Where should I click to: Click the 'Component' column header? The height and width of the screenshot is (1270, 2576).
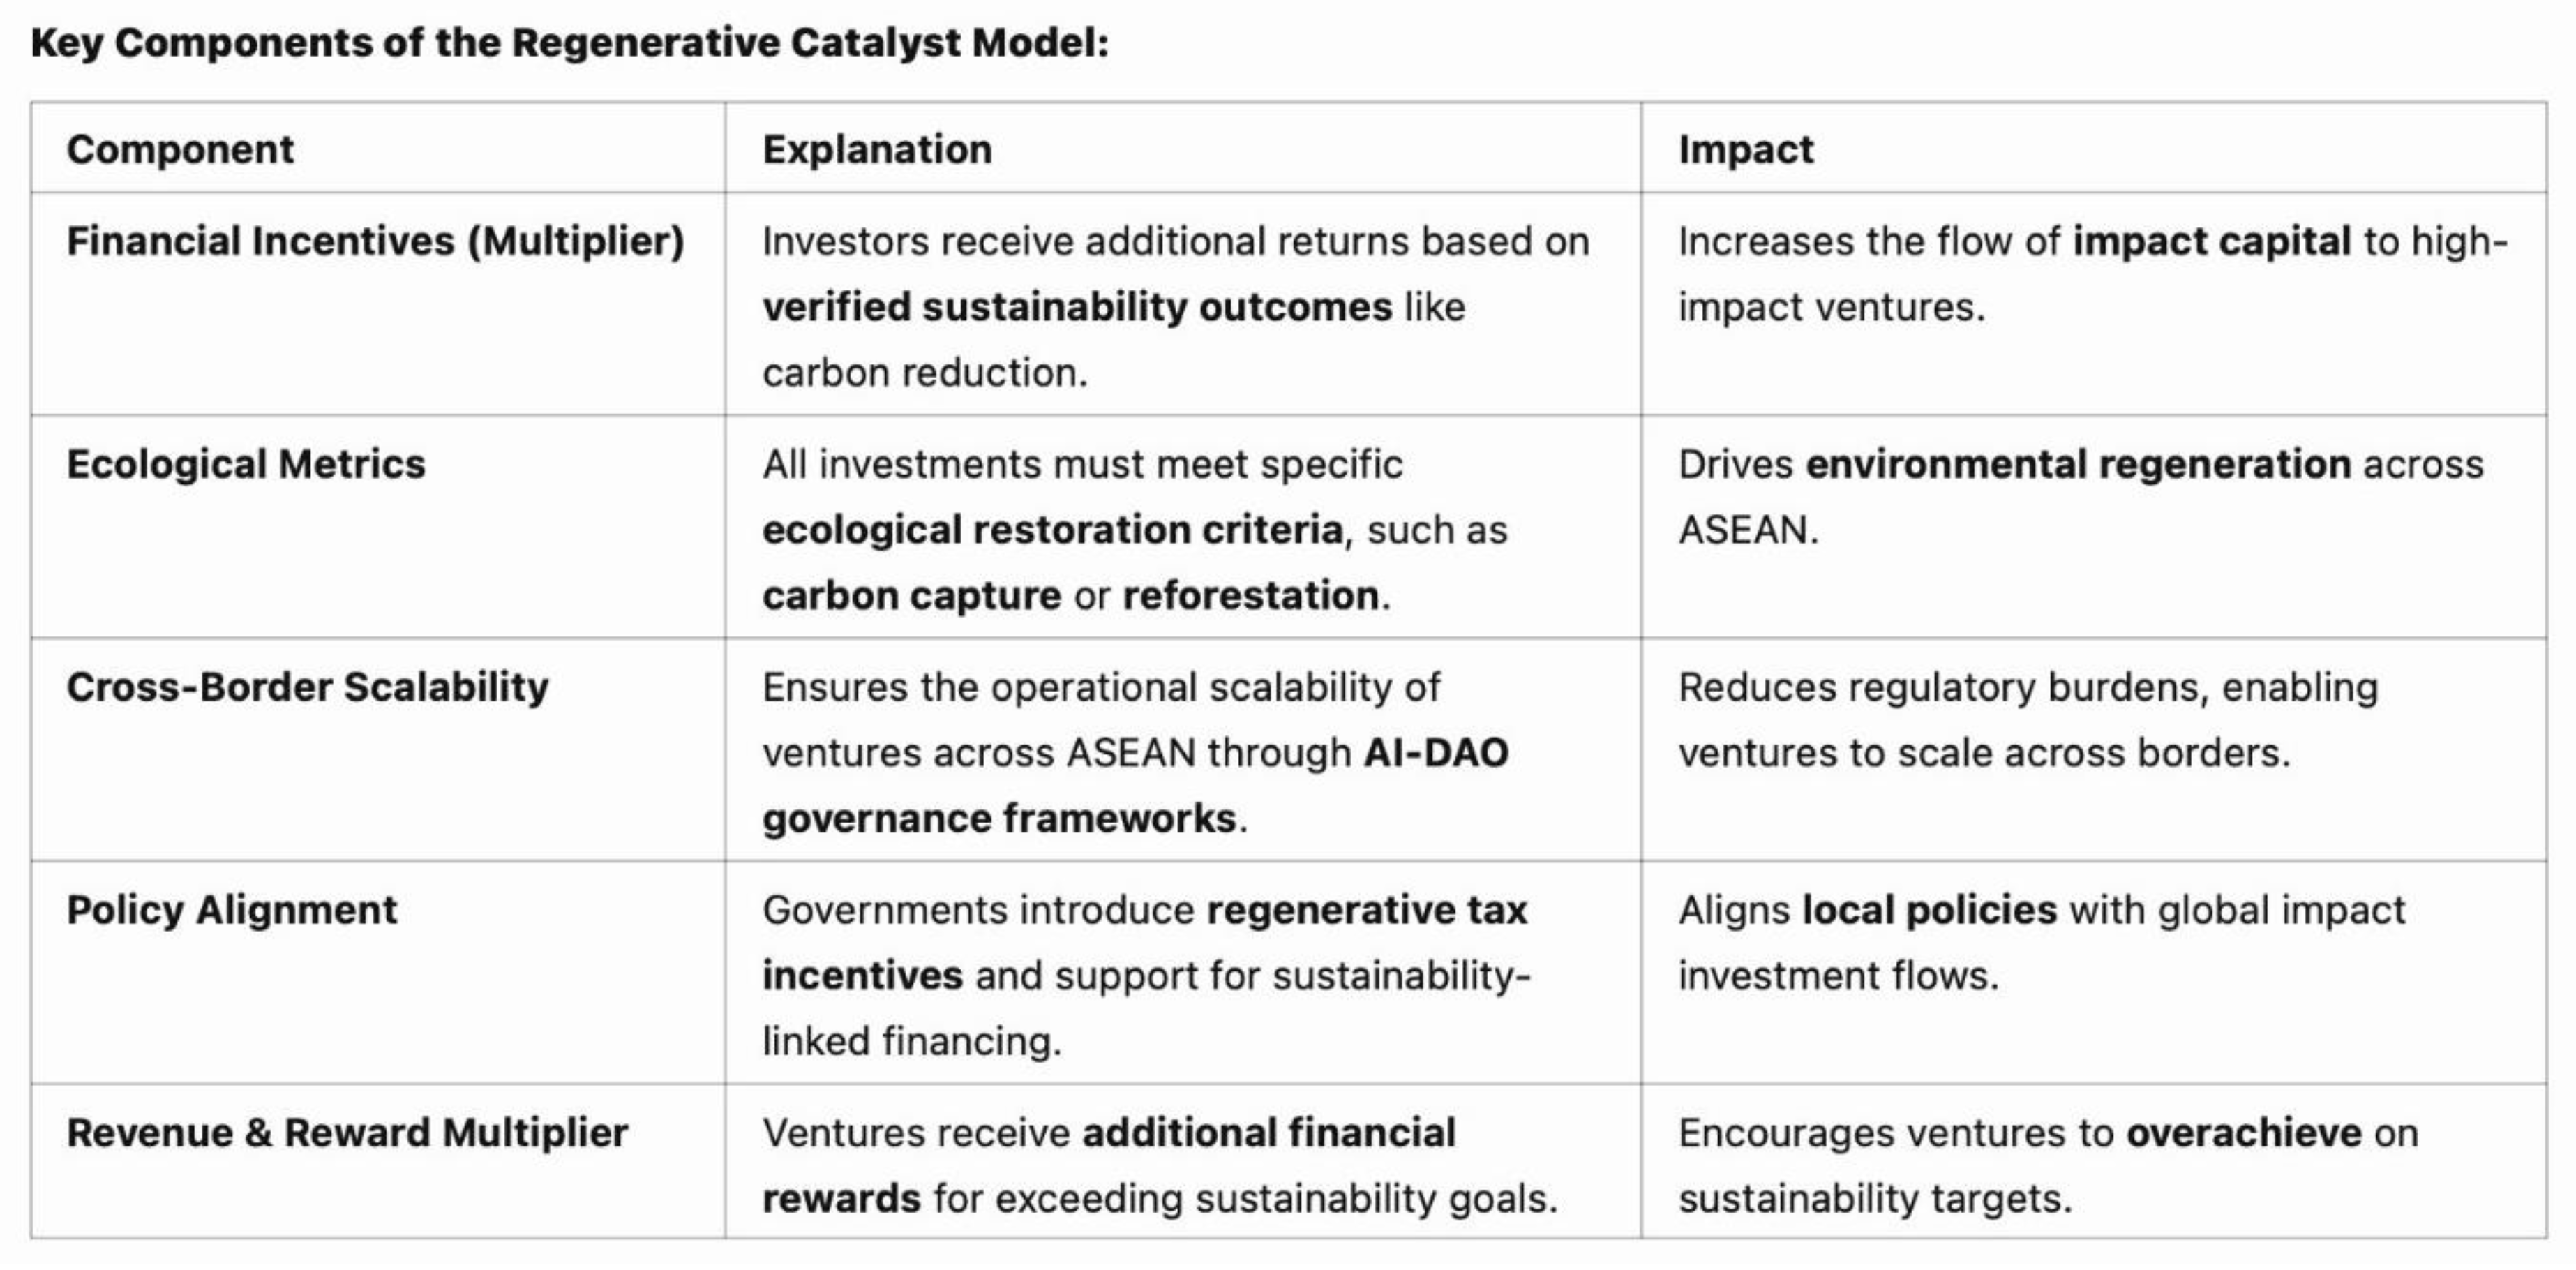pyautogui.click(x=180, y=149)
